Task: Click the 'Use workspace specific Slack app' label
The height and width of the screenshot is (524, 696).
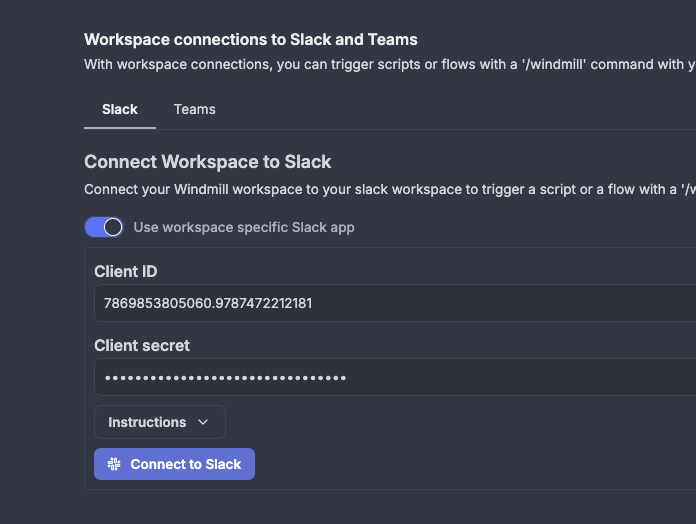Action: (243, 227)
